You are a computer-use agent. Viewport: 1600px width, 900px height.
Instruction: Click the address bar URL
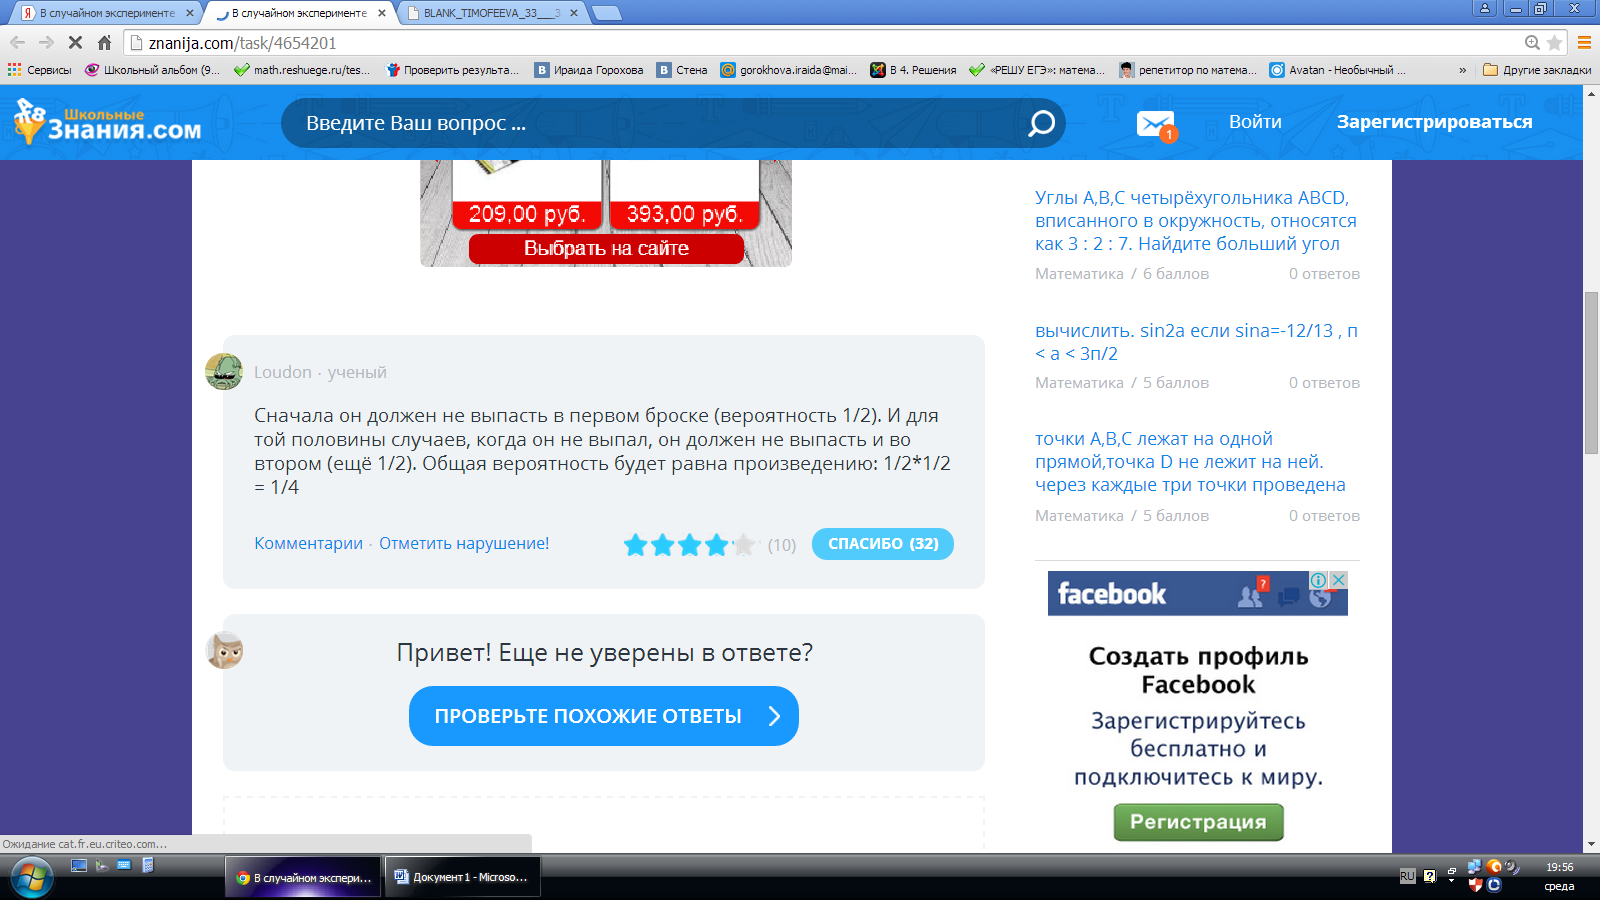pos(243,43)
